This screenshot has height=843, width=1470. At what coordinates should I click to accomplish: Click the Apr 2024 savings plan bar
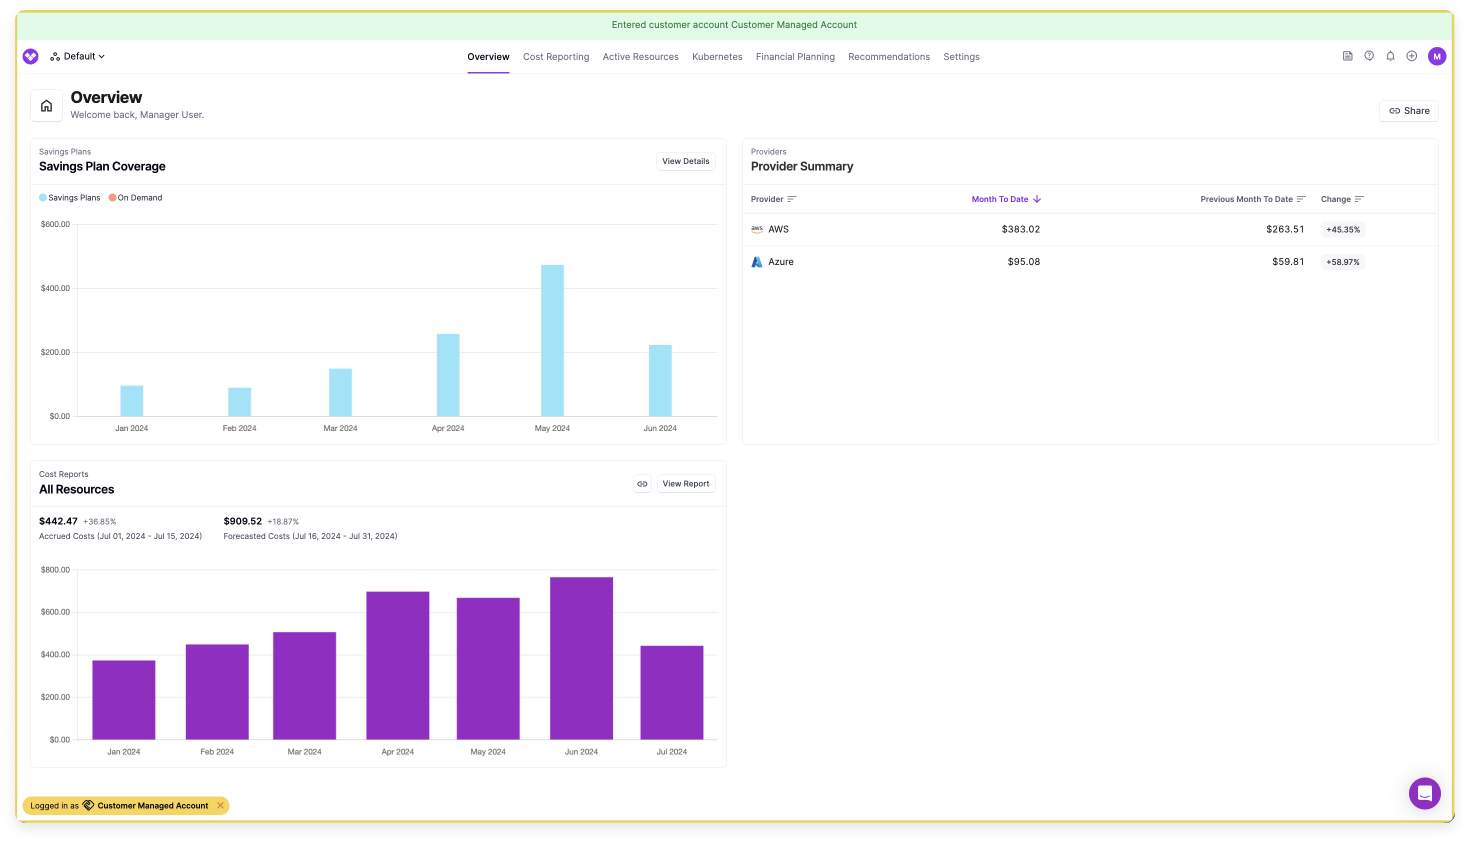[x=448, y=375]
